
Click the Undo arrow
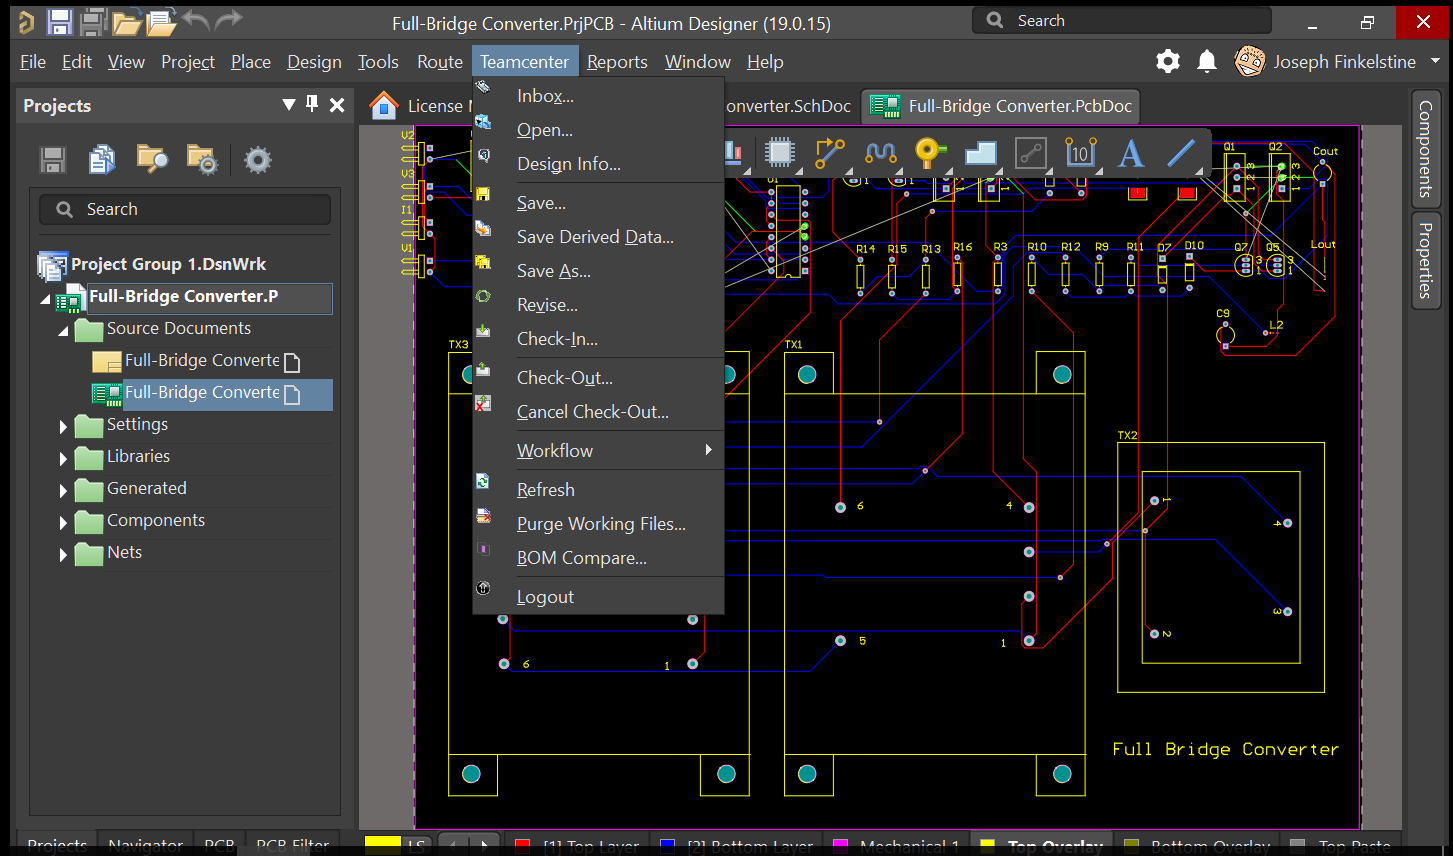197,20
